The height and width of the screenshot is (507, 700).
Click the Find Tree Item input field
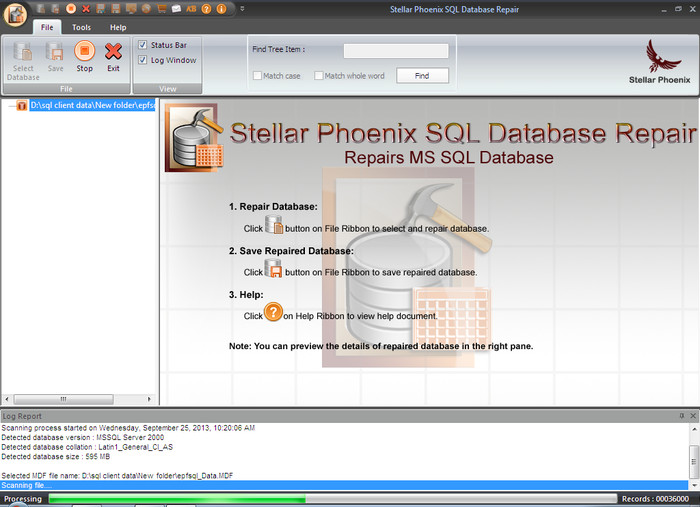pos(396,50)
